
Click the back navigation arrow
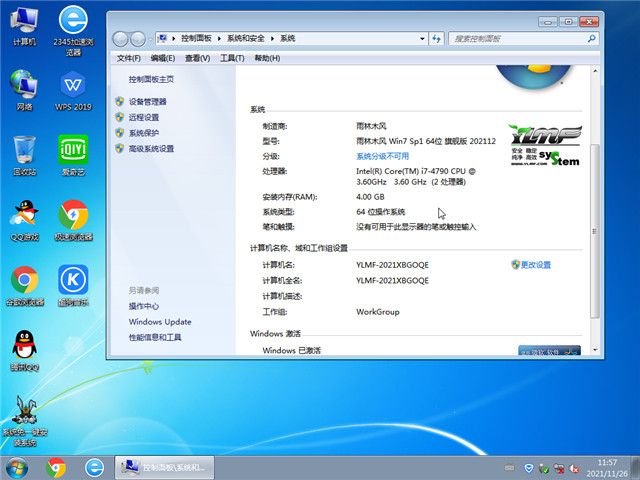click(x=120, y=39)
